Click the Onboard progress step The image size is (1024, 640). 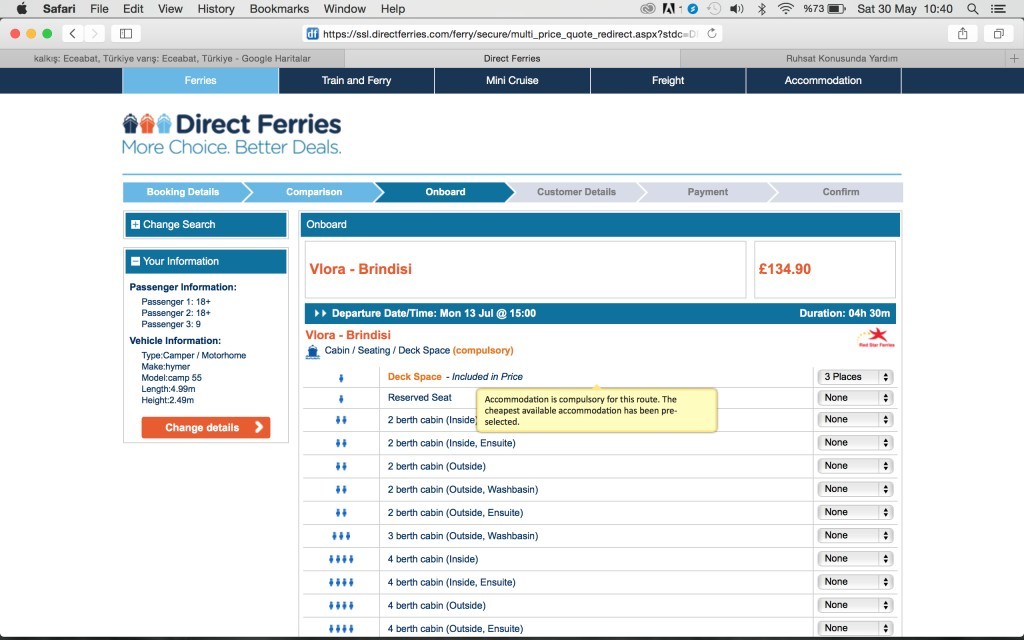tap(445, 192)
